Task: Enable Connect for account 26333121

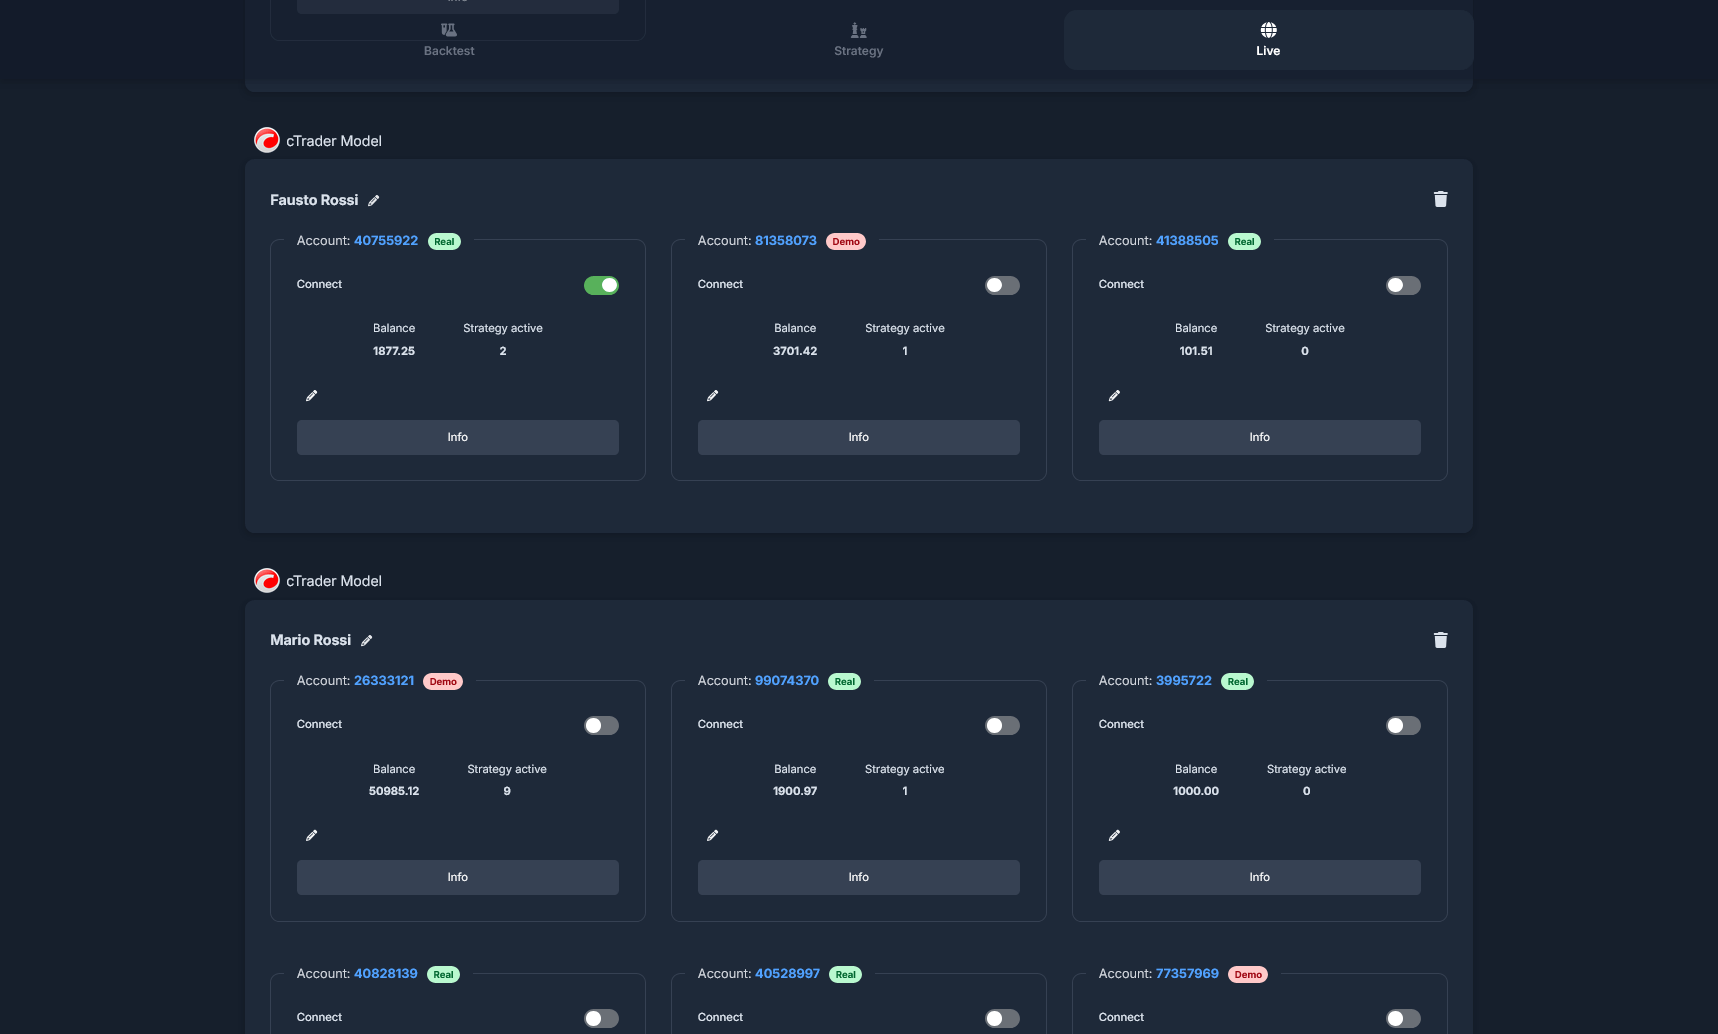Action: pos(601,725)
